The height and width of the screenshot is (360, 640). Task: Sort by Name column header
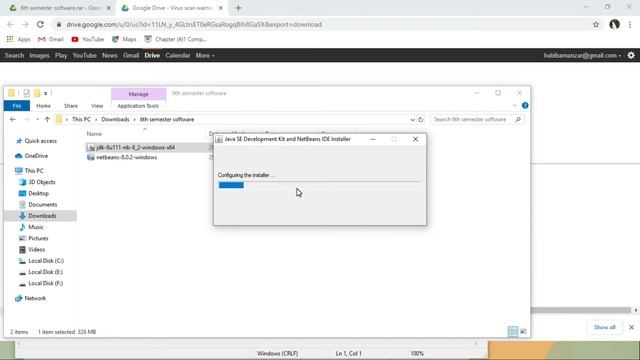(94, 134)
